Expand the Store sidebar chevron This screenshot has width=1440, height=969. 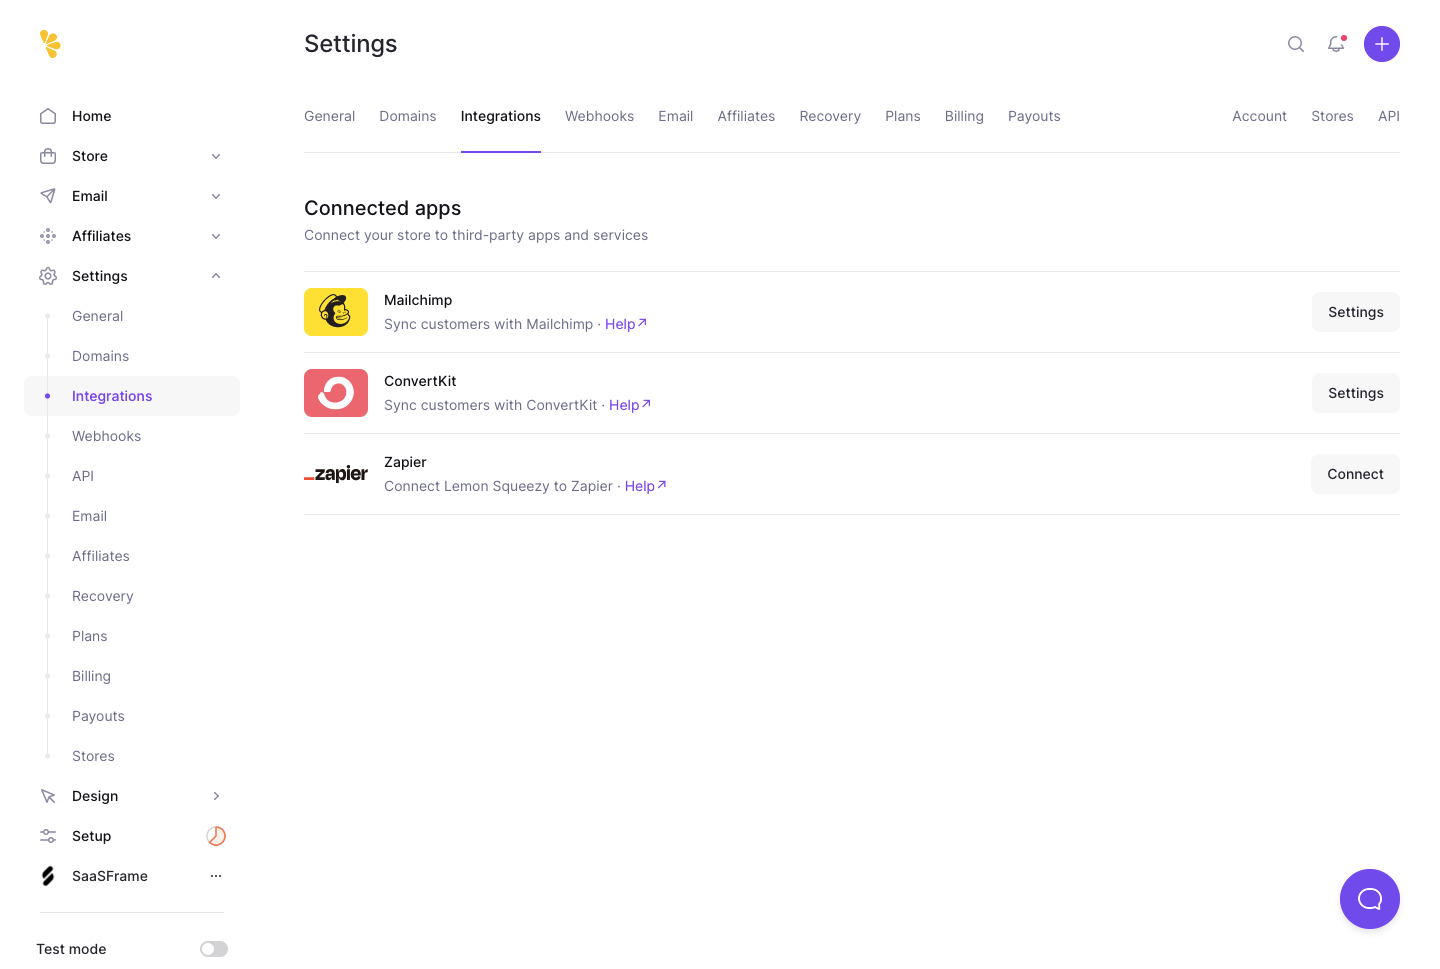pyautogui.click(x=216, y=156)
